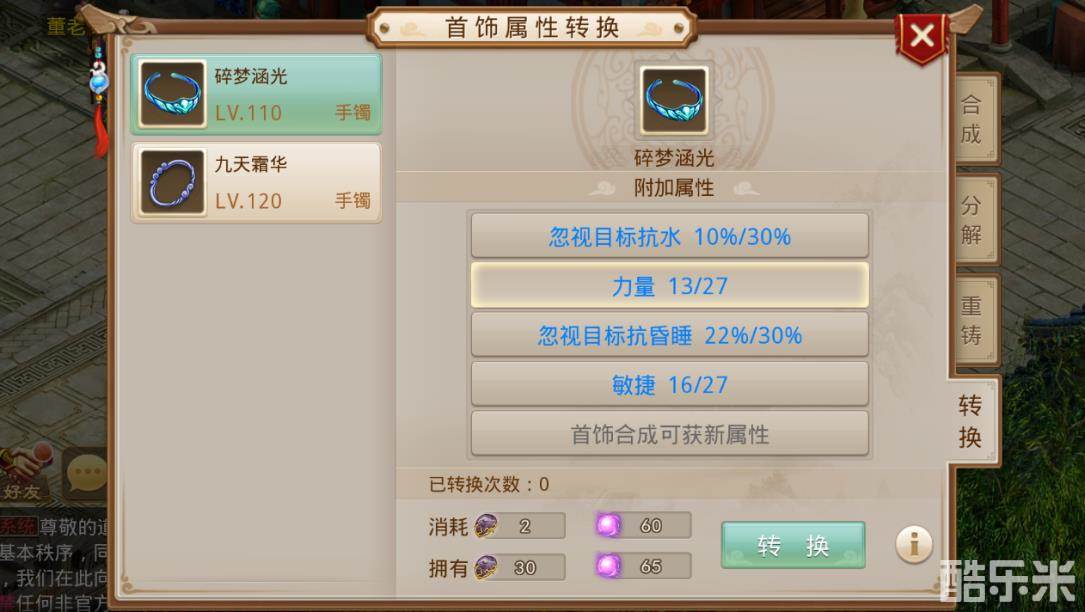Click the conversion stone icon in 拥有 row
This screenshot has height=612, width=1085.
tap(486, 568)
